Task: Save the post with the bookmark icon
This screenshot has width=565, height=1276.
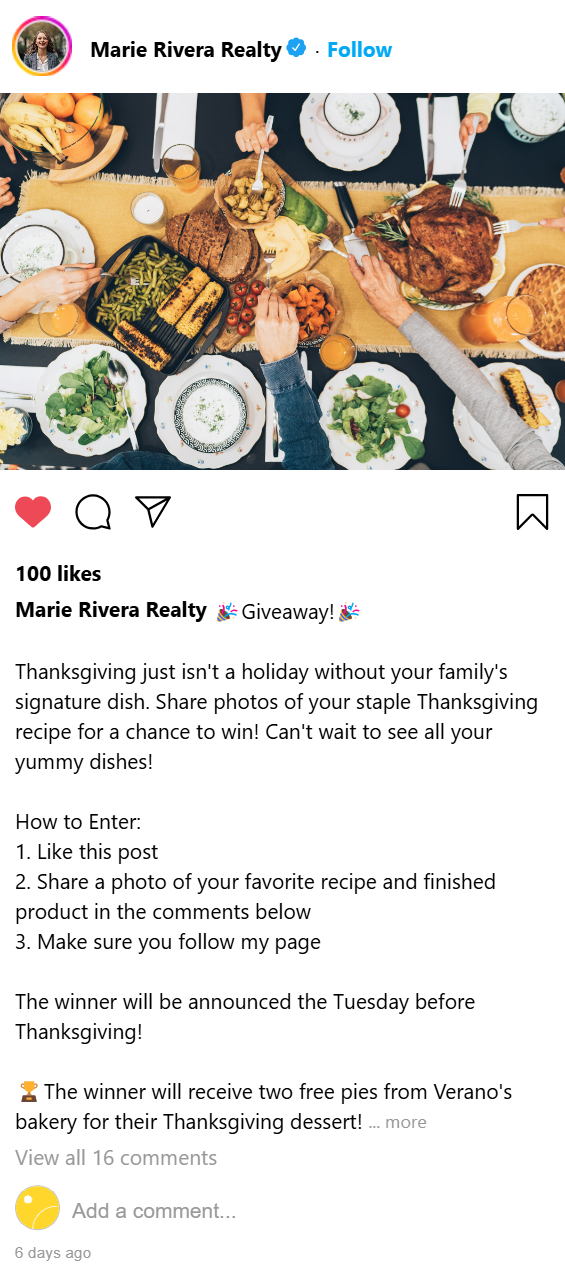Action: click(x=532, y=511)
